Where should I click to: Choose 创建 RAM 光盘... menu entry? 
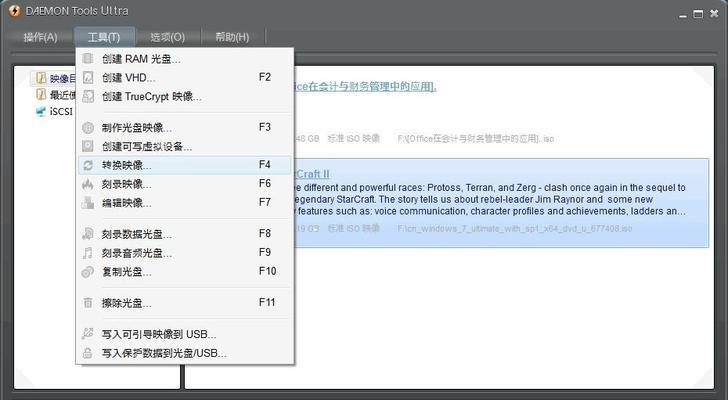tap(185, 59)
